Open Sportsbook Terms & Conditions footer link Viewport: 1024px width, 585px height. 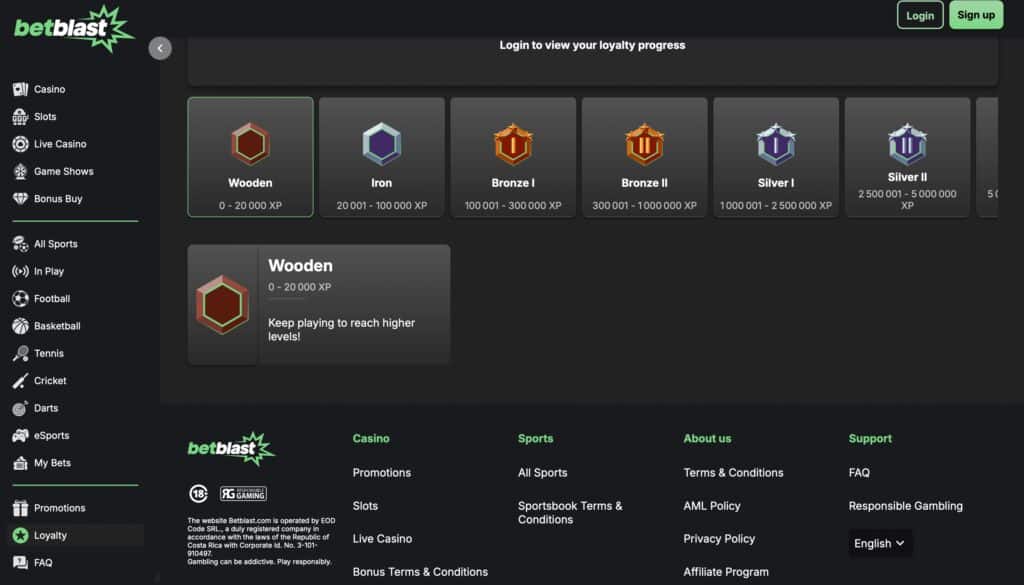point(570,513)
